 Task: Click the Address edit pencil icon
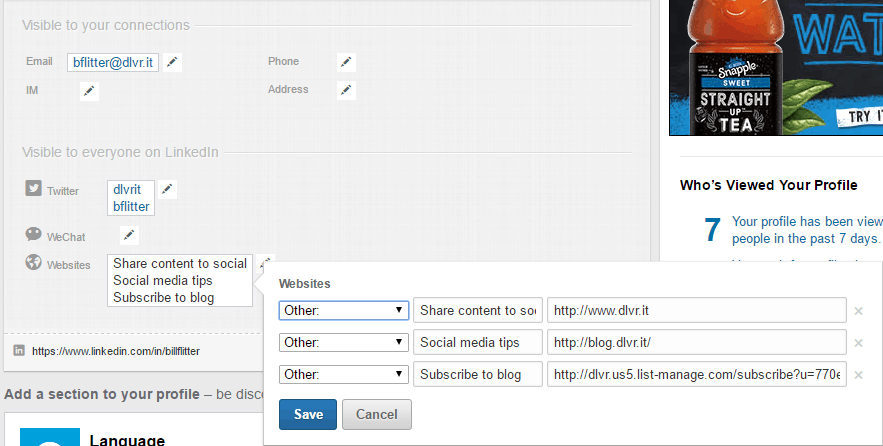pos(346,90)
